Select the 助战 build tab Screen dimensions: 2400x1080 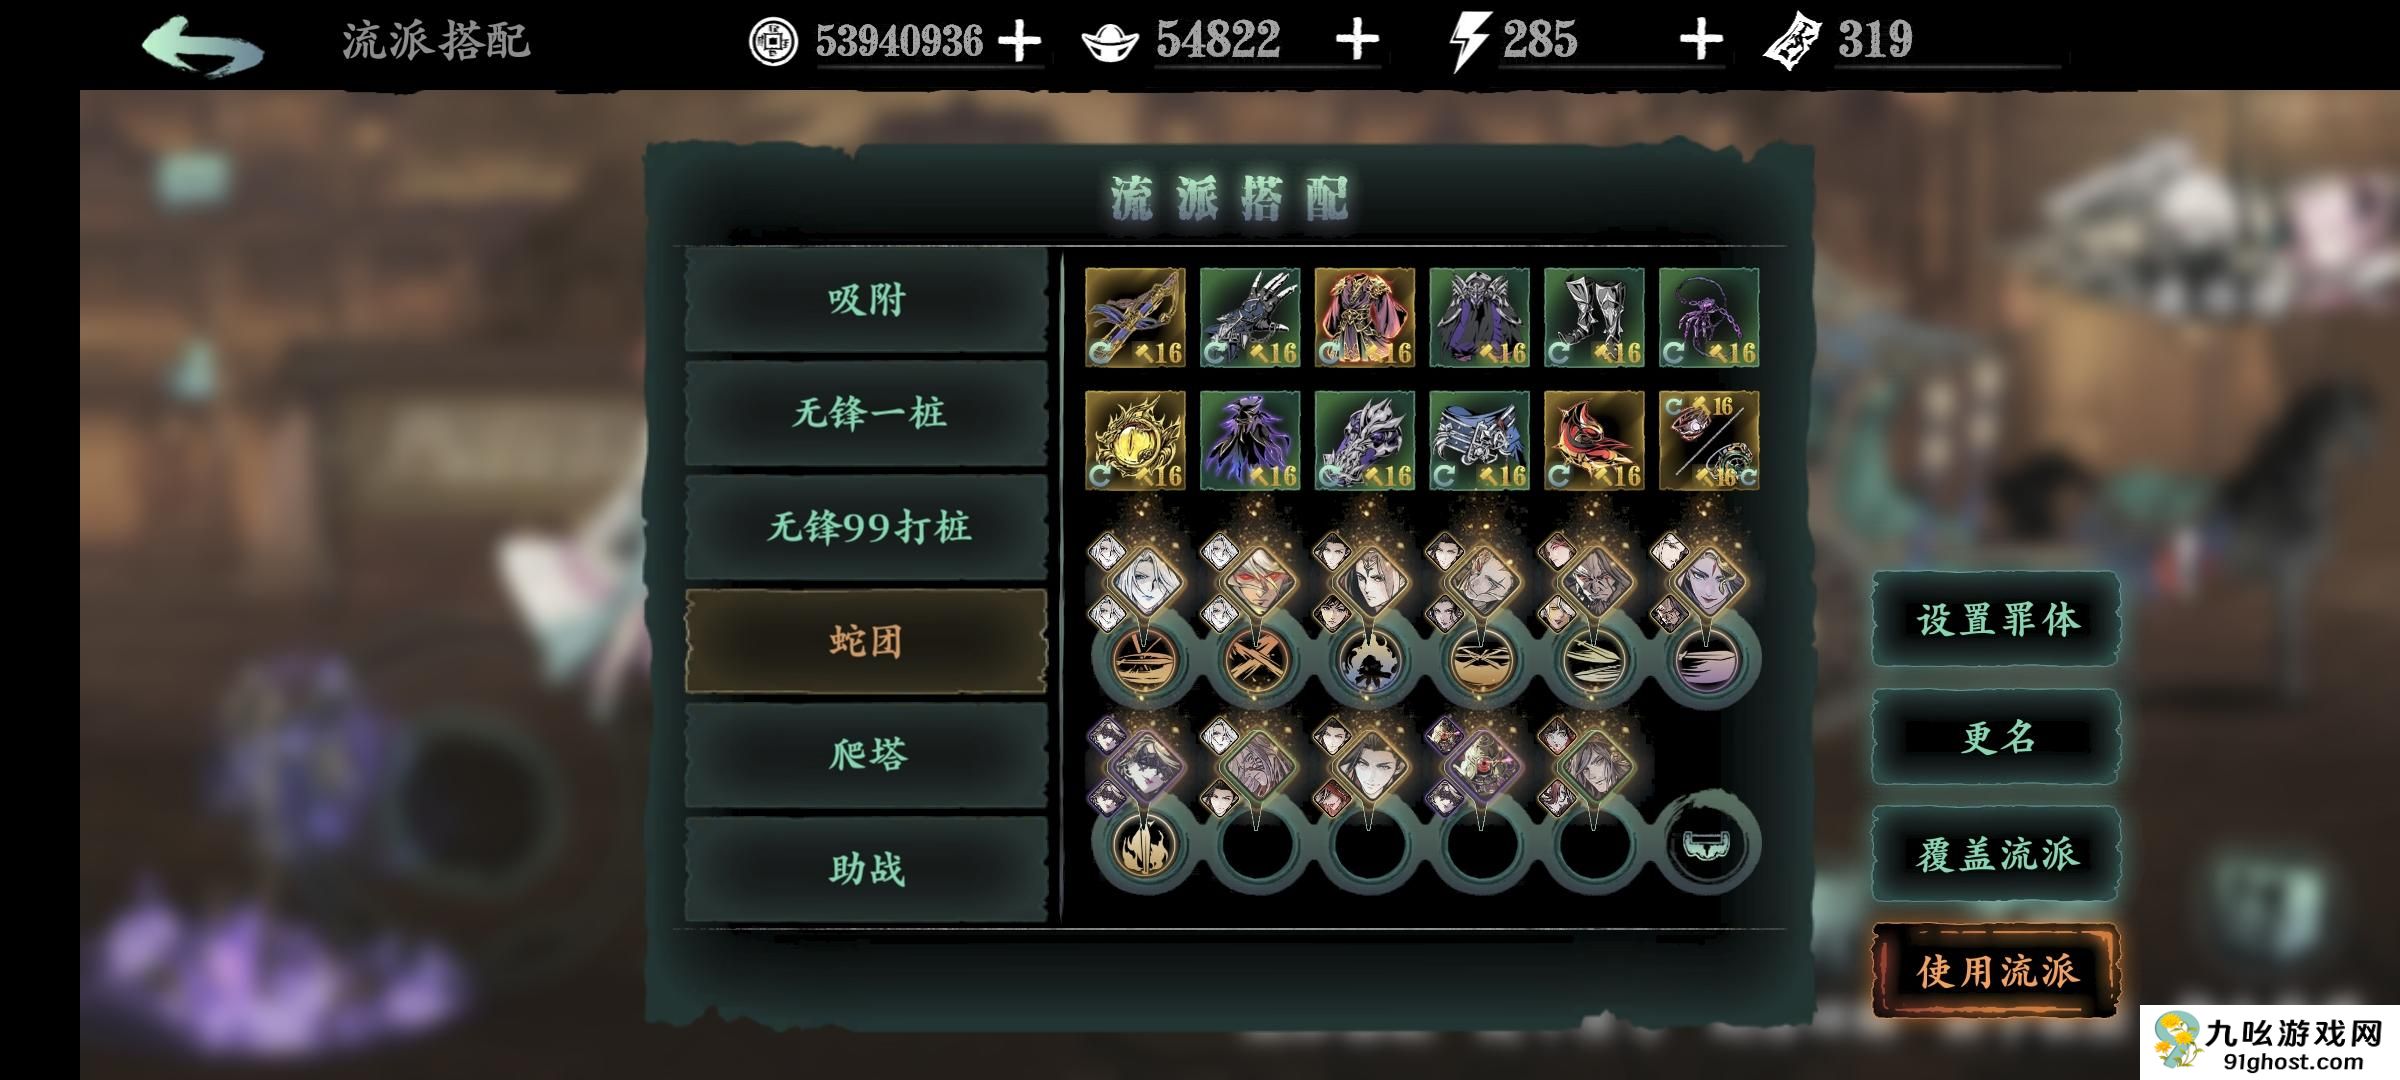coord(866,869)
